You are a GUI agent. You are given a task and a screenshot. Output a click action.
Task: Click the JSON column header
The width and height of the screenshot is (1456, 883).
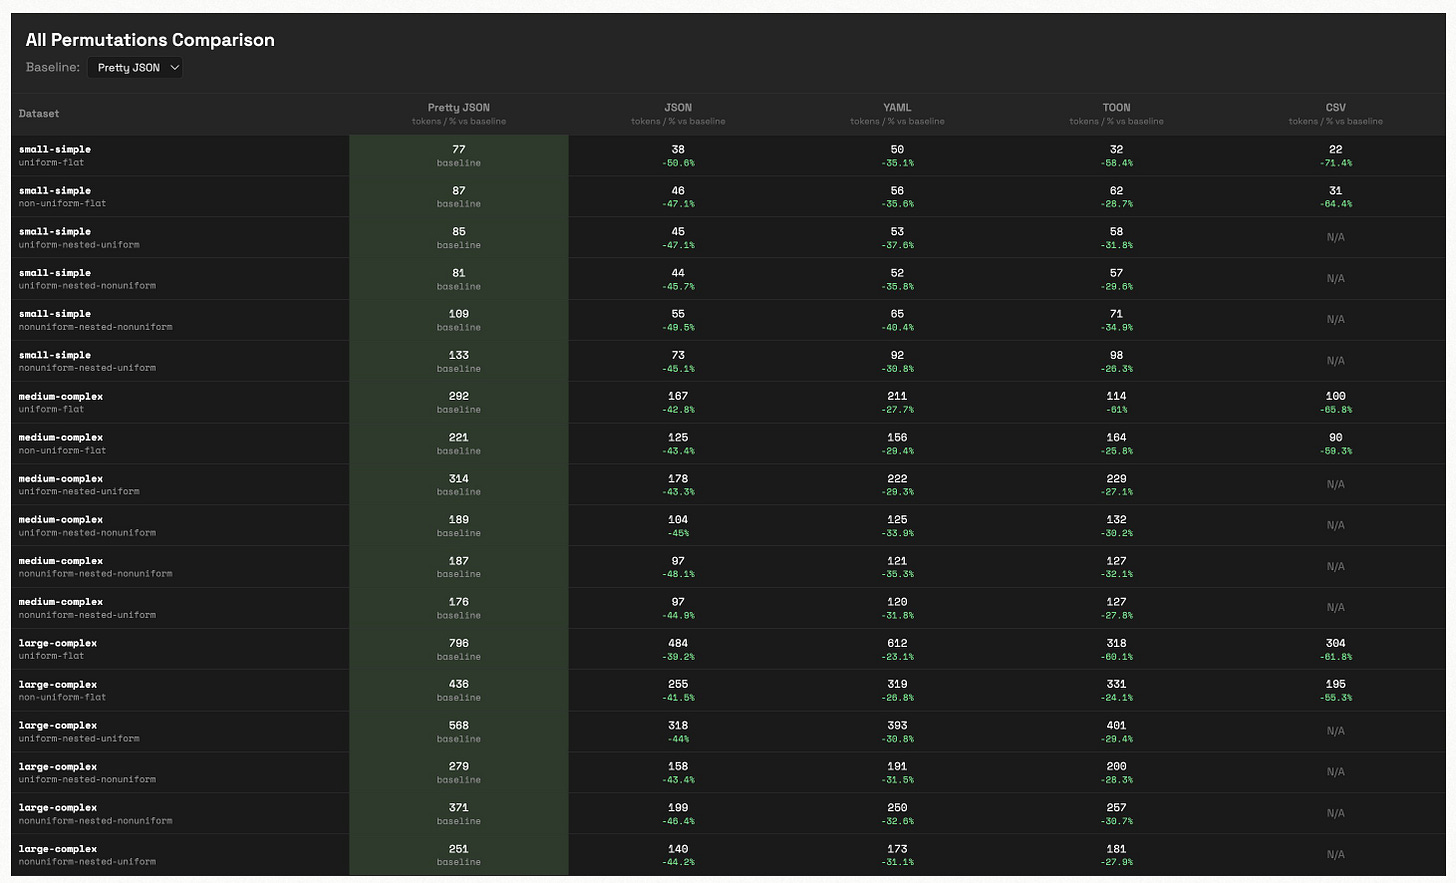(x=678, y=114)
